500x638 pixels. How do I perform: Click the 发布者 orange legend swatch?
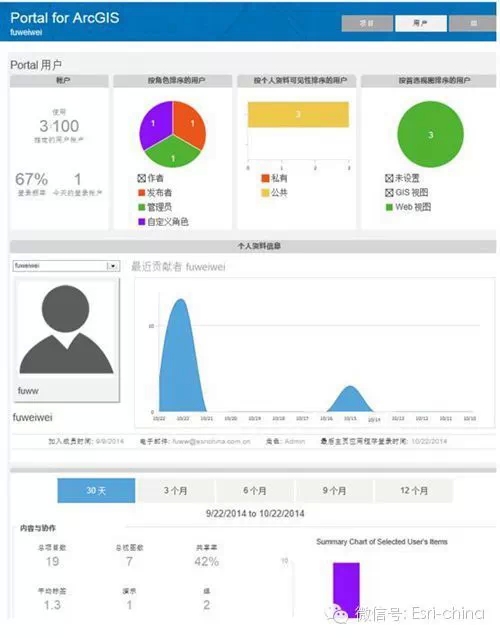142,192
